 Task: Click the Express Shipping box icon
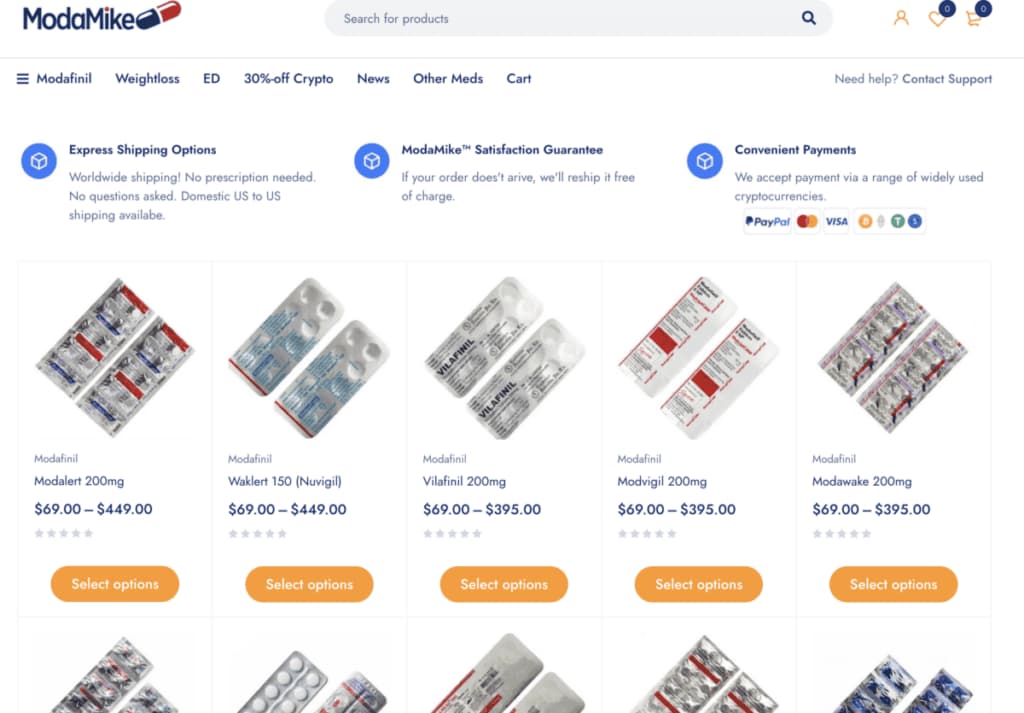tap(39, 161)
